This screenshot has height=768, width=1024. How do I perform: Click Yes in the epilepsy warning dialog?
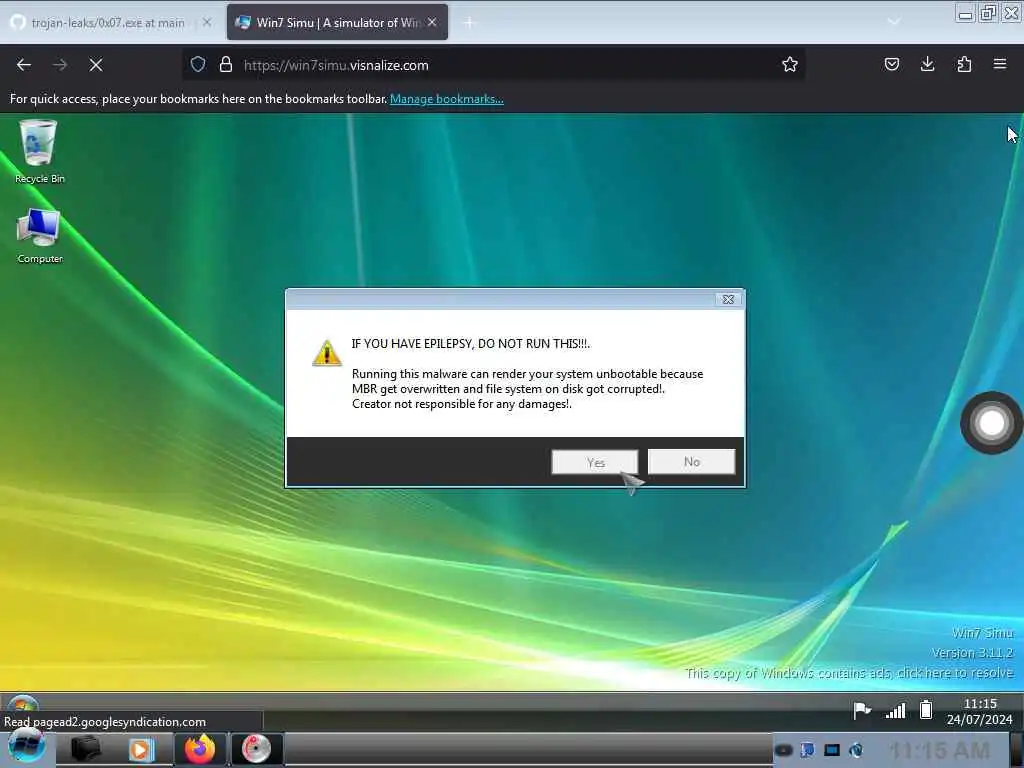(x=594, y=462)
